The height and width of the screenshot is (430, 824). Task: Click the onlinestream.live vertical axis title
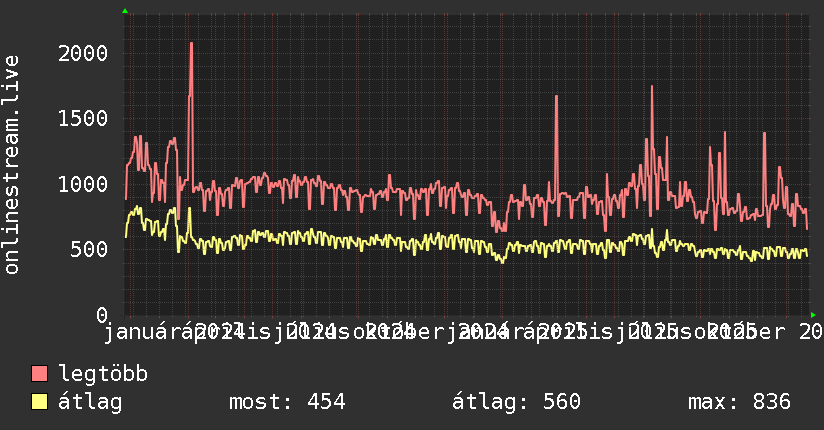tap(12, 165)
